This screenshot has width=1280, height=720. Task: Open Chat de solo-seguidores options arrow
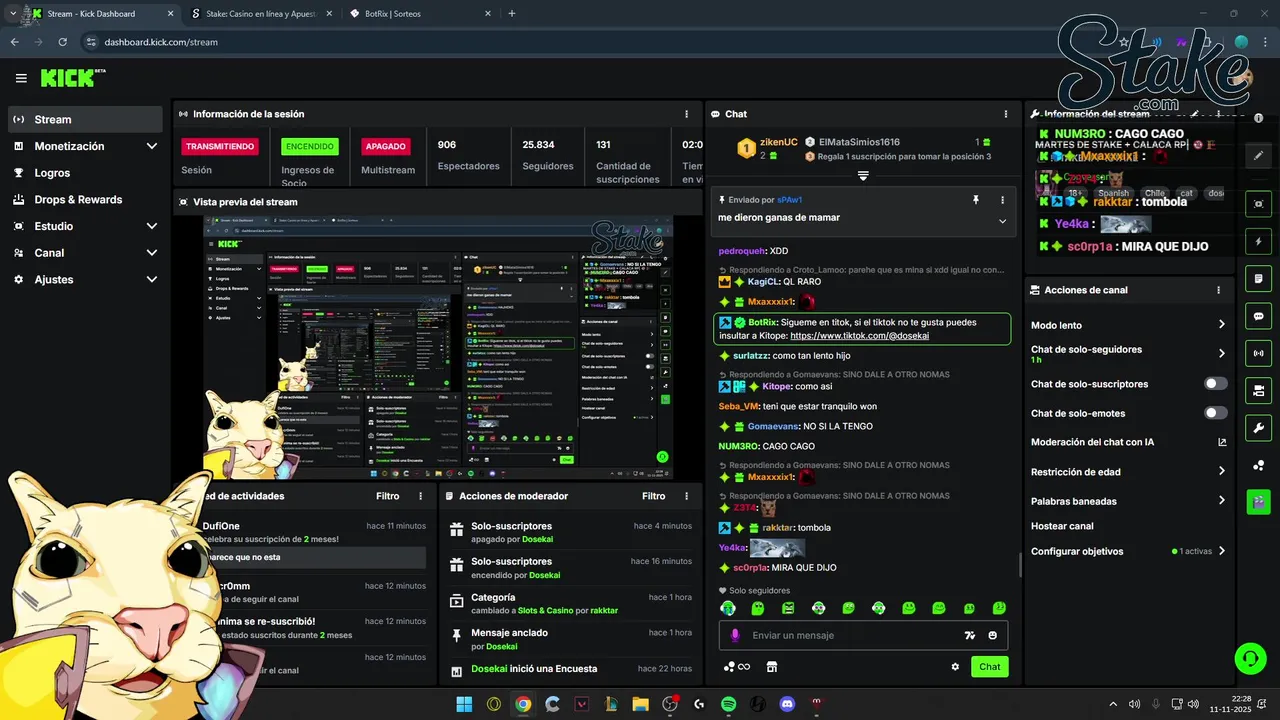pyautogui.click(x=1221, y=354)
